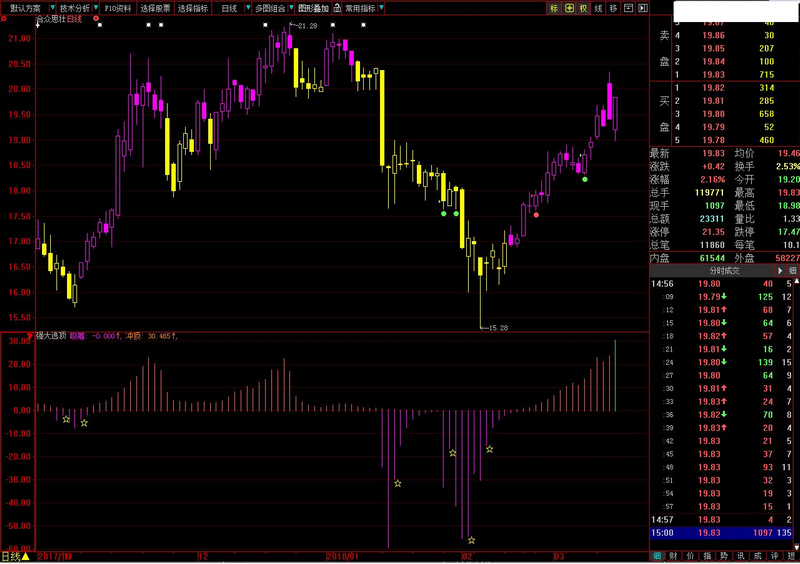The height and width of the screenshot is (564, 800).
Task: Click the tick list scroll-down arrow
Action: (x=797, y=547)
